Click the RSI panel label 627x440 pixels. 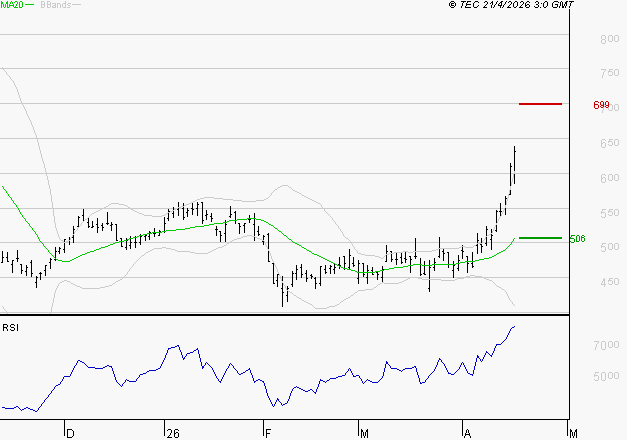point(10,328)
